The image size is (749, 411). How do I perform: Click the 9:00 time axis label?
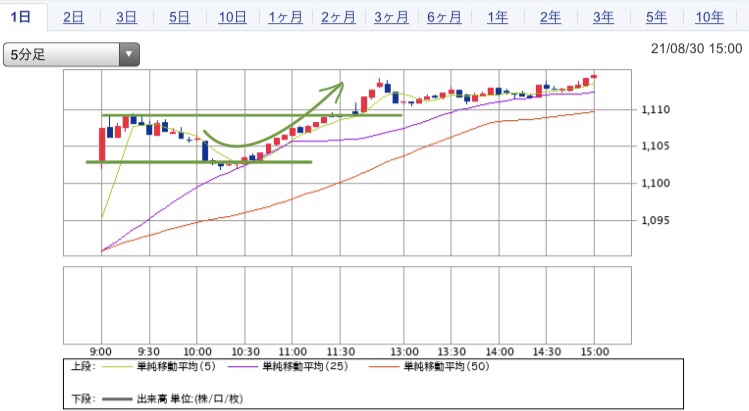101,352
